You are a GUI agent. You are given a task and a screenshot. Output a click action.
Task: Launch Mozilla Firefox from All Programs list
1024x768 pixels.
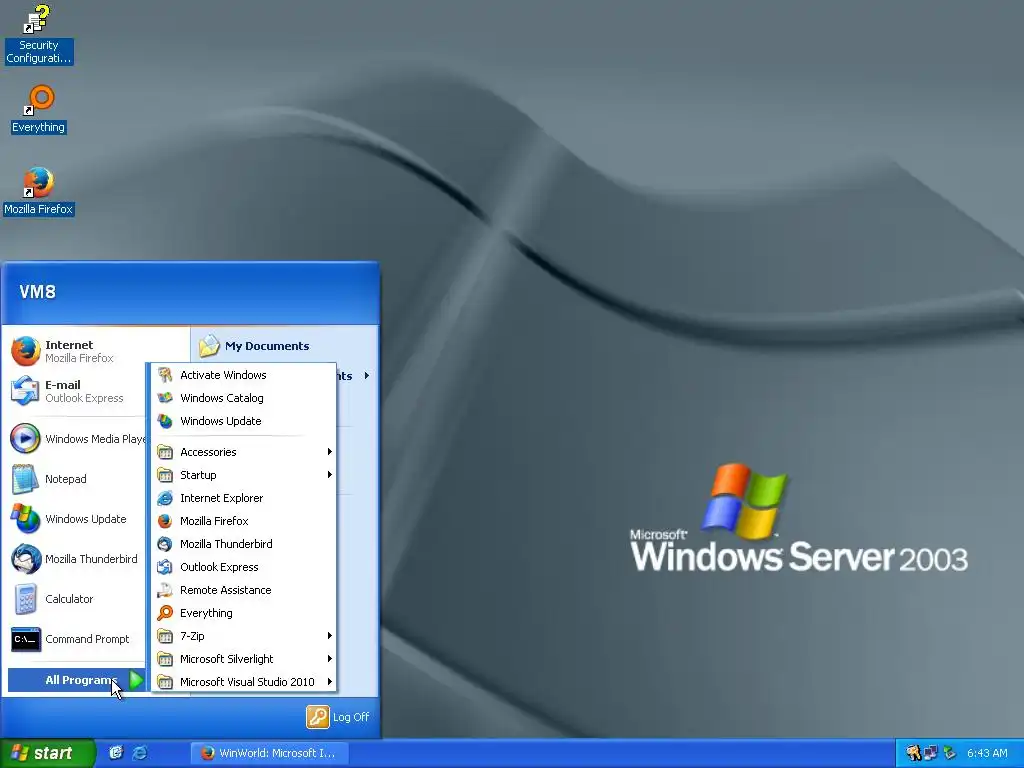[244, 520]
